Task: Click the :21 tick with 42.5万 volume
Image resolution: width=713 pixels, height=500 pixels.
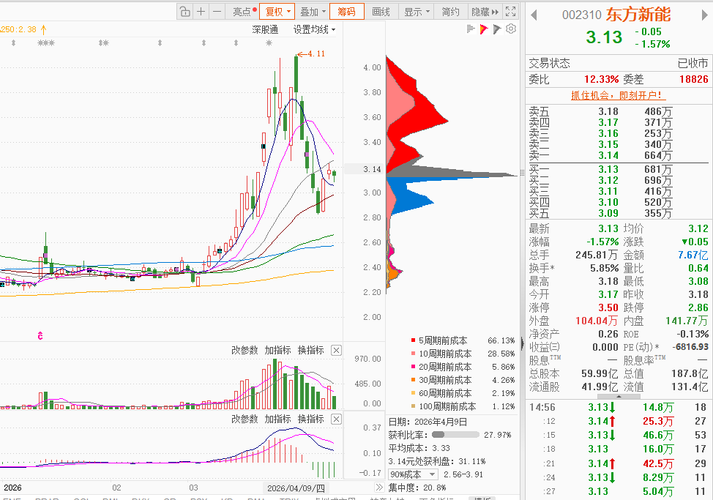Action: (619, 464)
